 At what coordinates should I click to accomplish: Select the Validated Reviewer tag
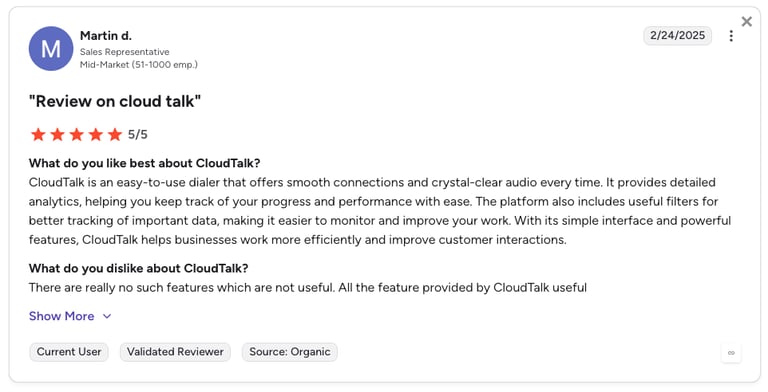[175, 352]
